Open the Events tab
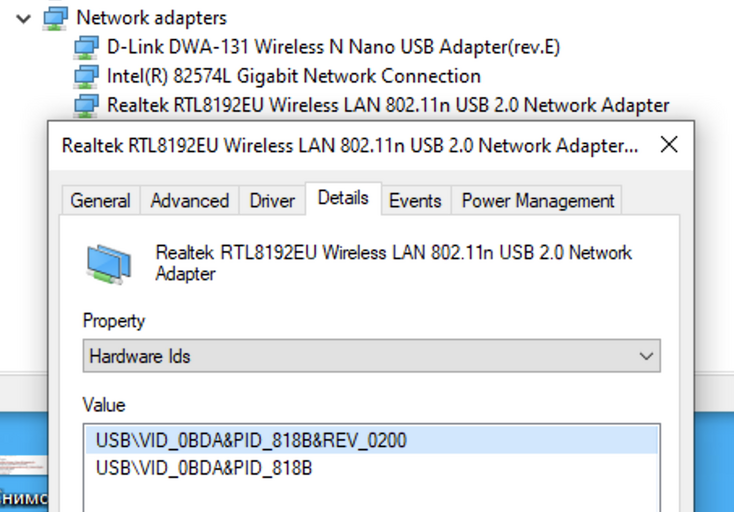The width and height of the screenshot is (734, 512). [x=415, y=201]
